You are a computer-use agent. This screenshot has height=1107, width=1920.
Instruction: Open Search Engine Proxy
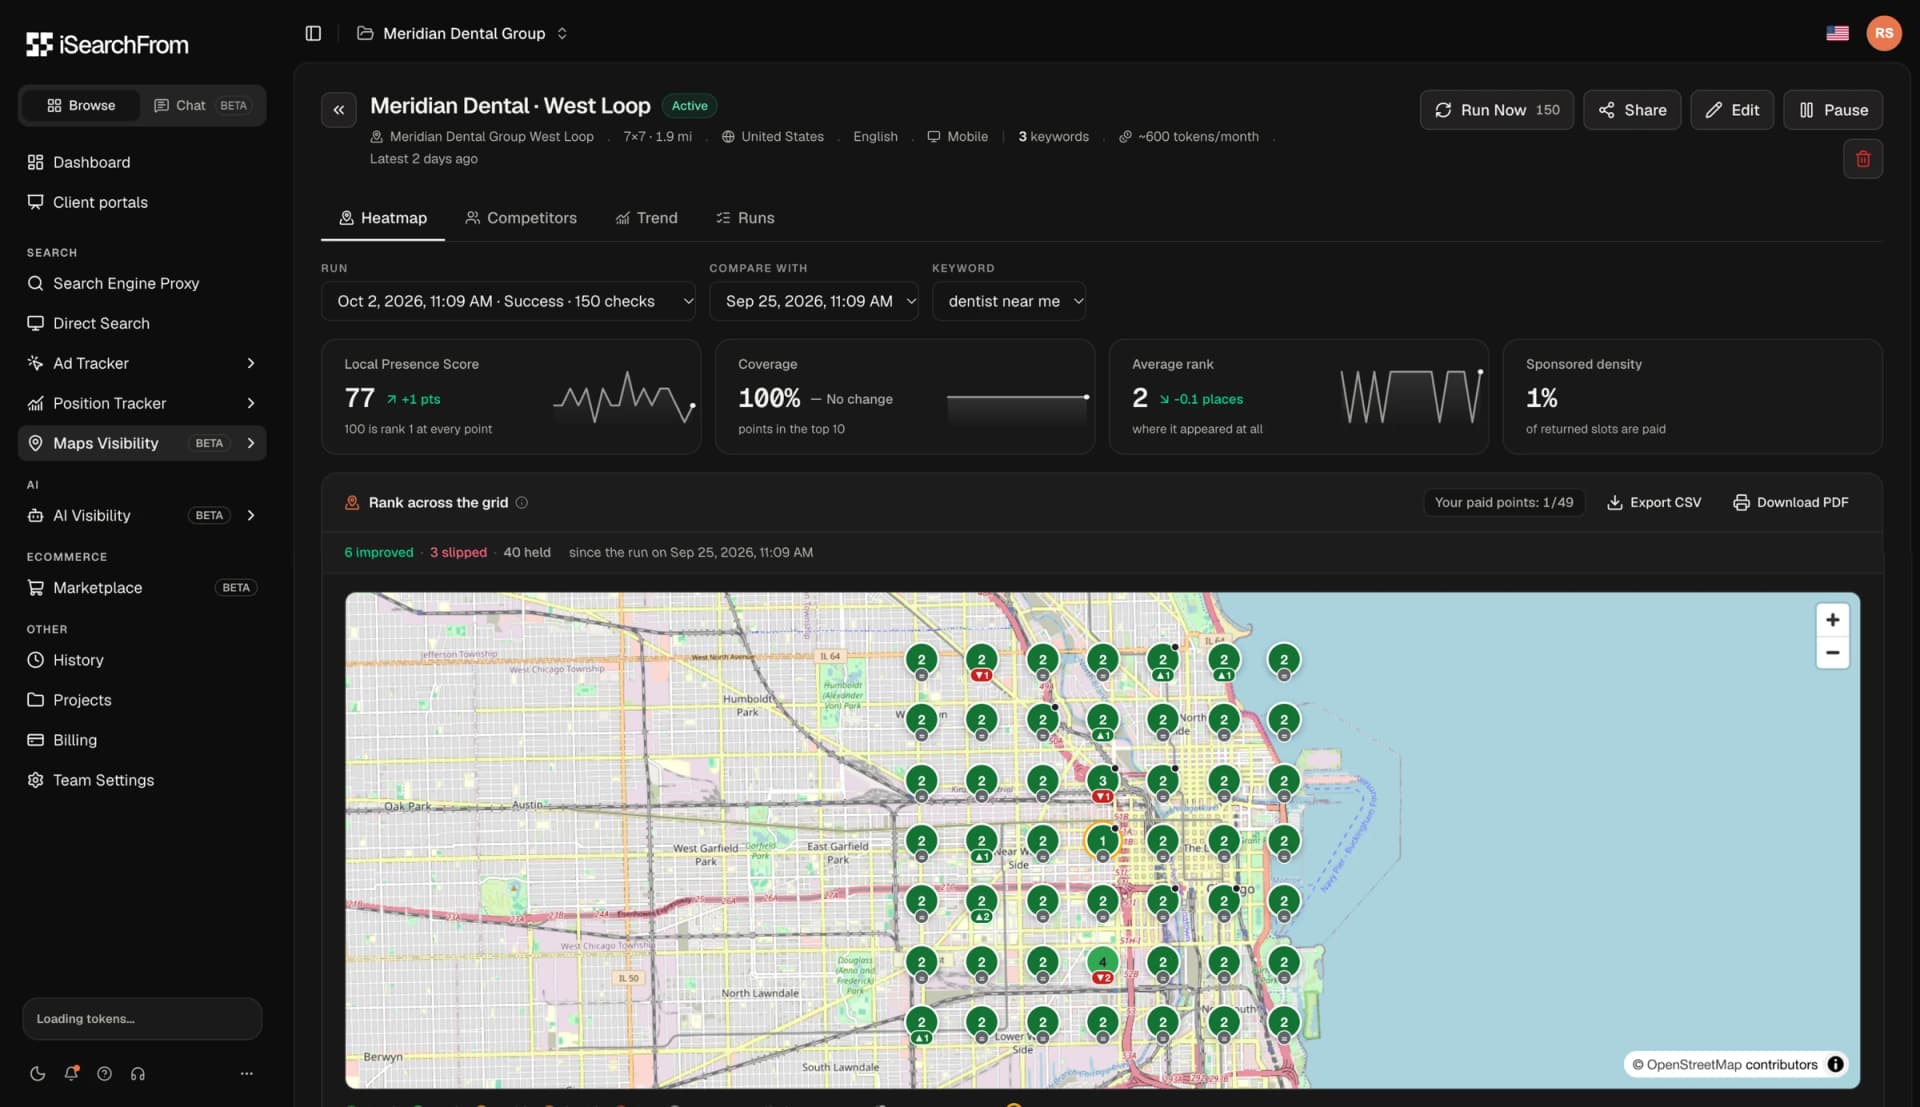(x=141, y=283)
